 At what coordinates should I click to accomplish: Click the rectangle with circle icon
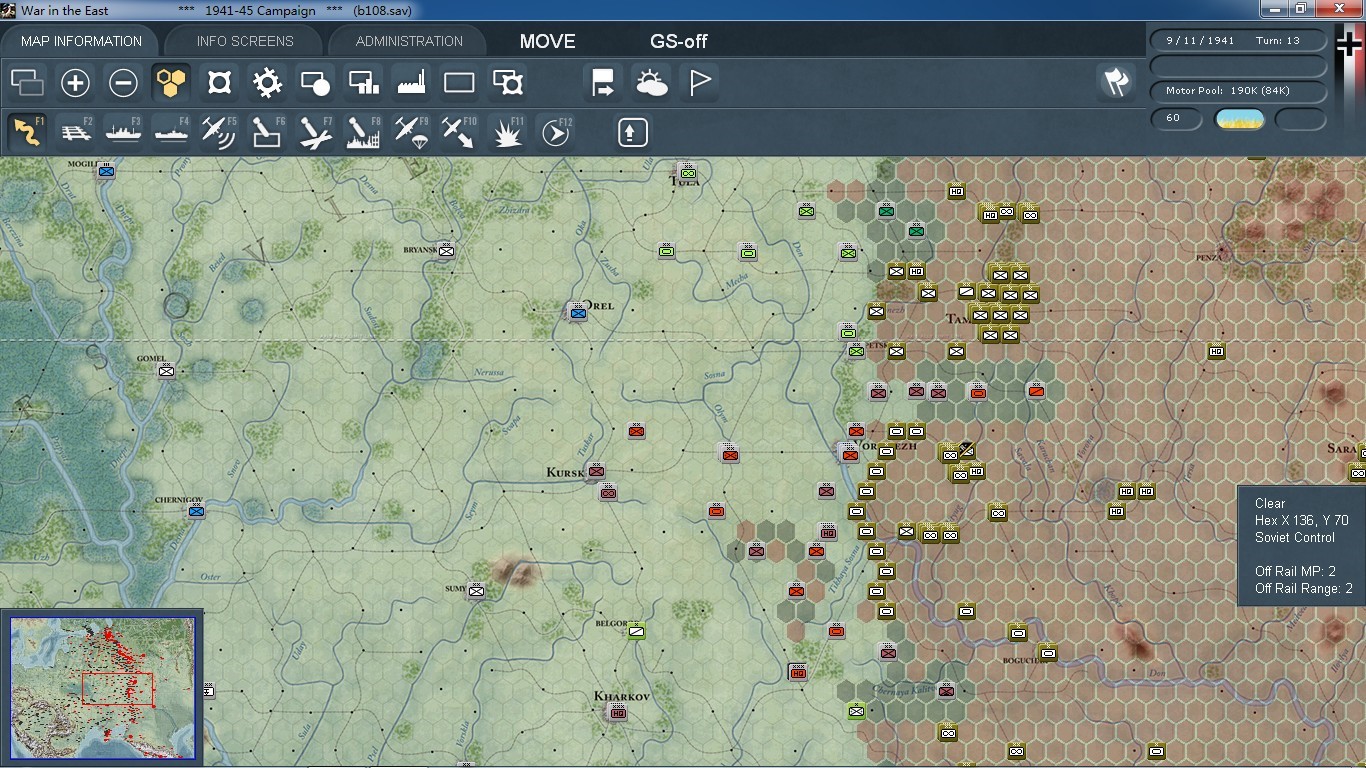pos(315,83)
